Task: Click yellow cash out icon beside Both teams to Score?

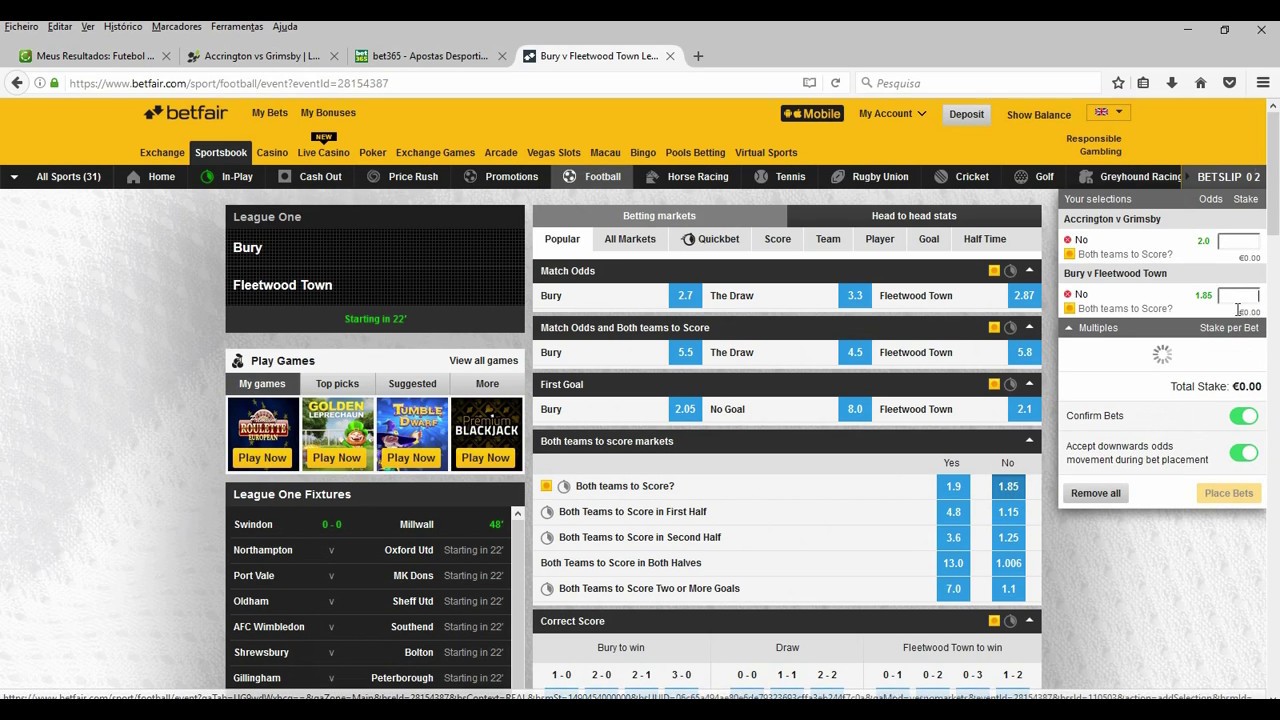Action: click(546, 486)
